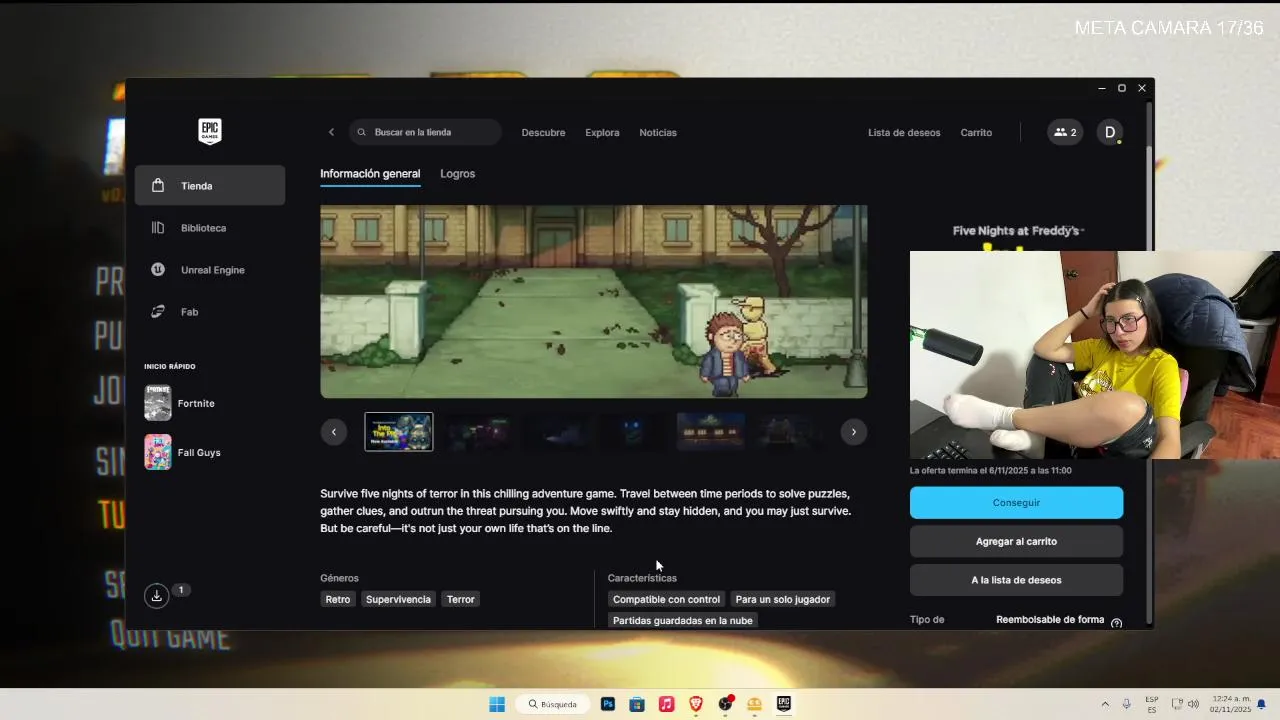
Task: Open the Noticias section
Action: 658,132
